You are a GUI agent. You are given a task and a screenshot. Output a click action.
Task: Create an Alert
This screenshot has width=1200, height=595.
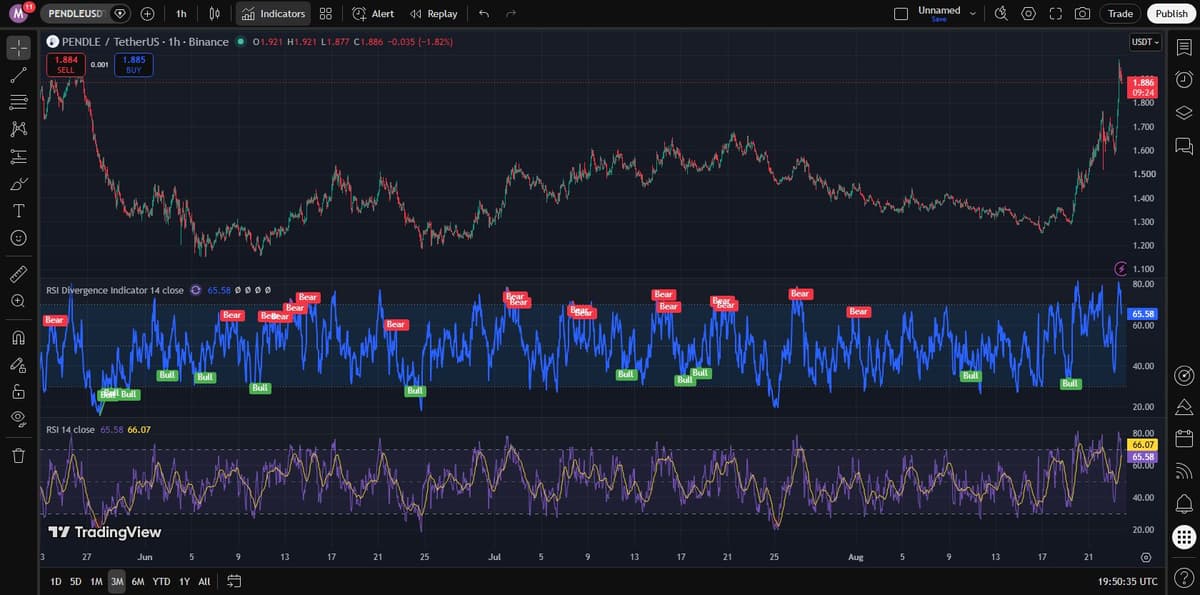[x=373, y=14]
